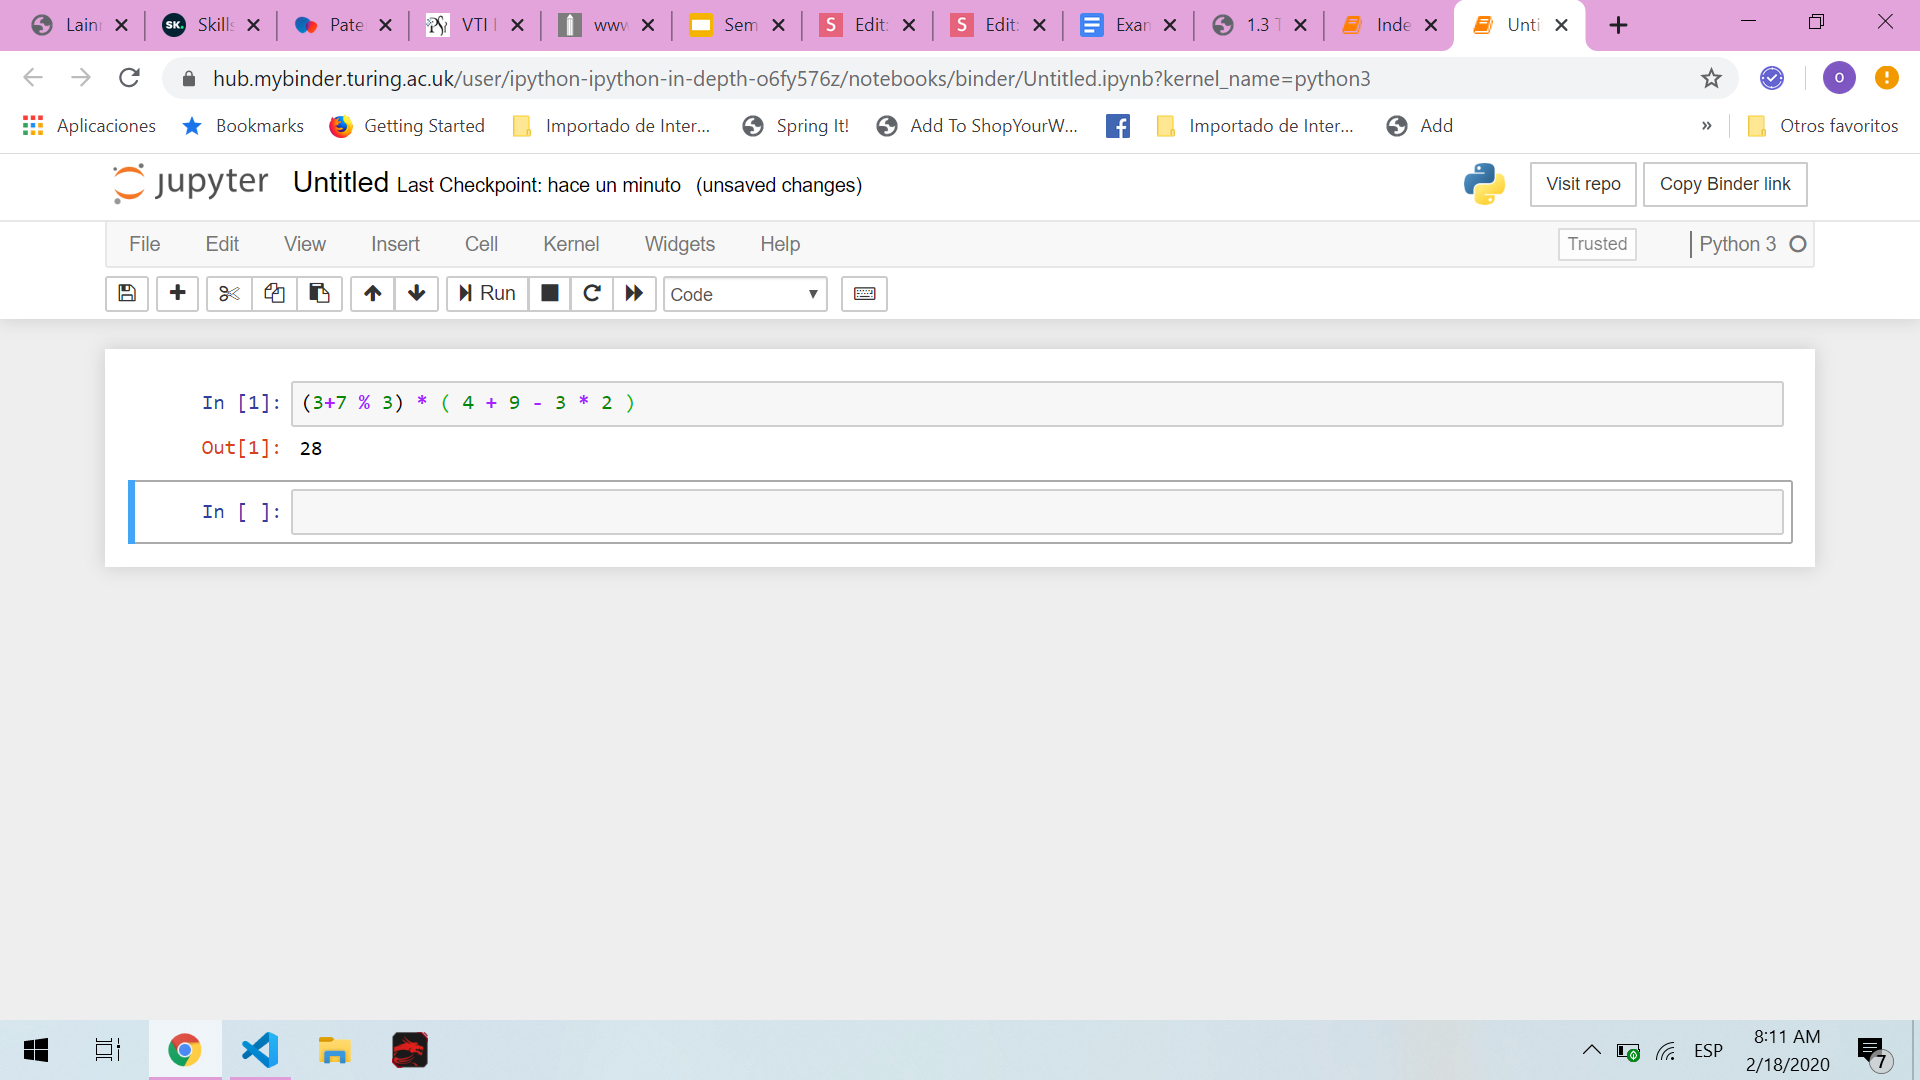Move the selected cell down
Screen dimensions: 1920x1080
pyautogui.click(x=416, y=293)
